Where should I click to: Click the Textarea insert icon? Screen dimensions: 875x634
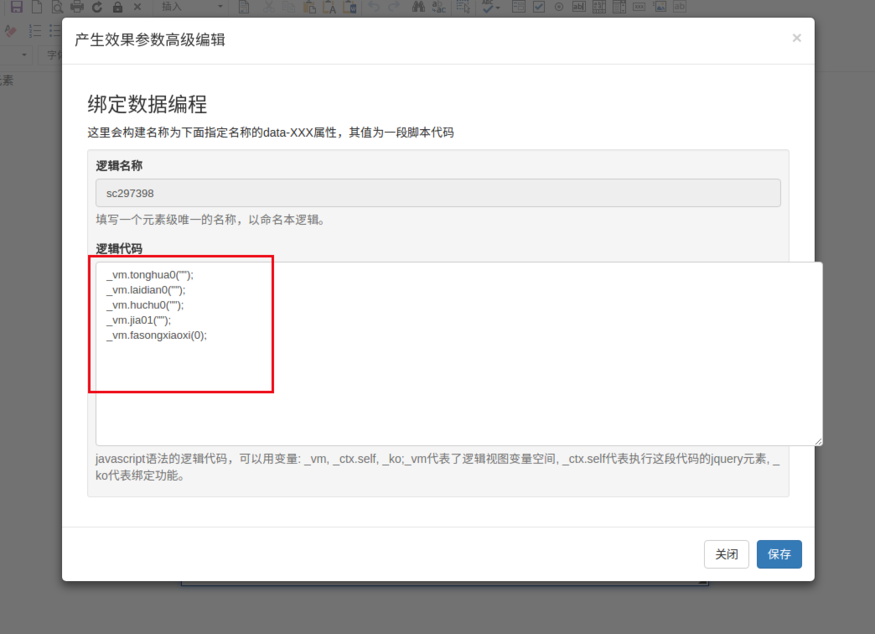point(599,7)
